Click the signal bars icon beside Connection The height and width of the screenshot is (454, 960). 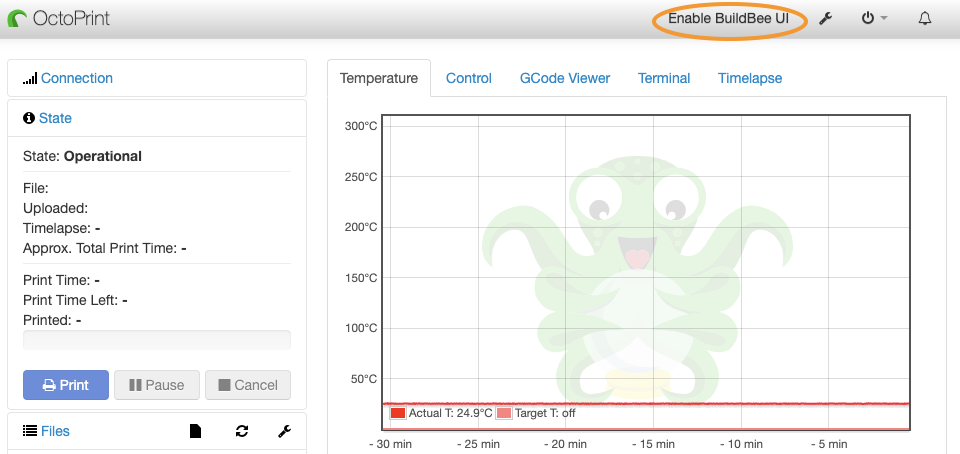(30, 79)
